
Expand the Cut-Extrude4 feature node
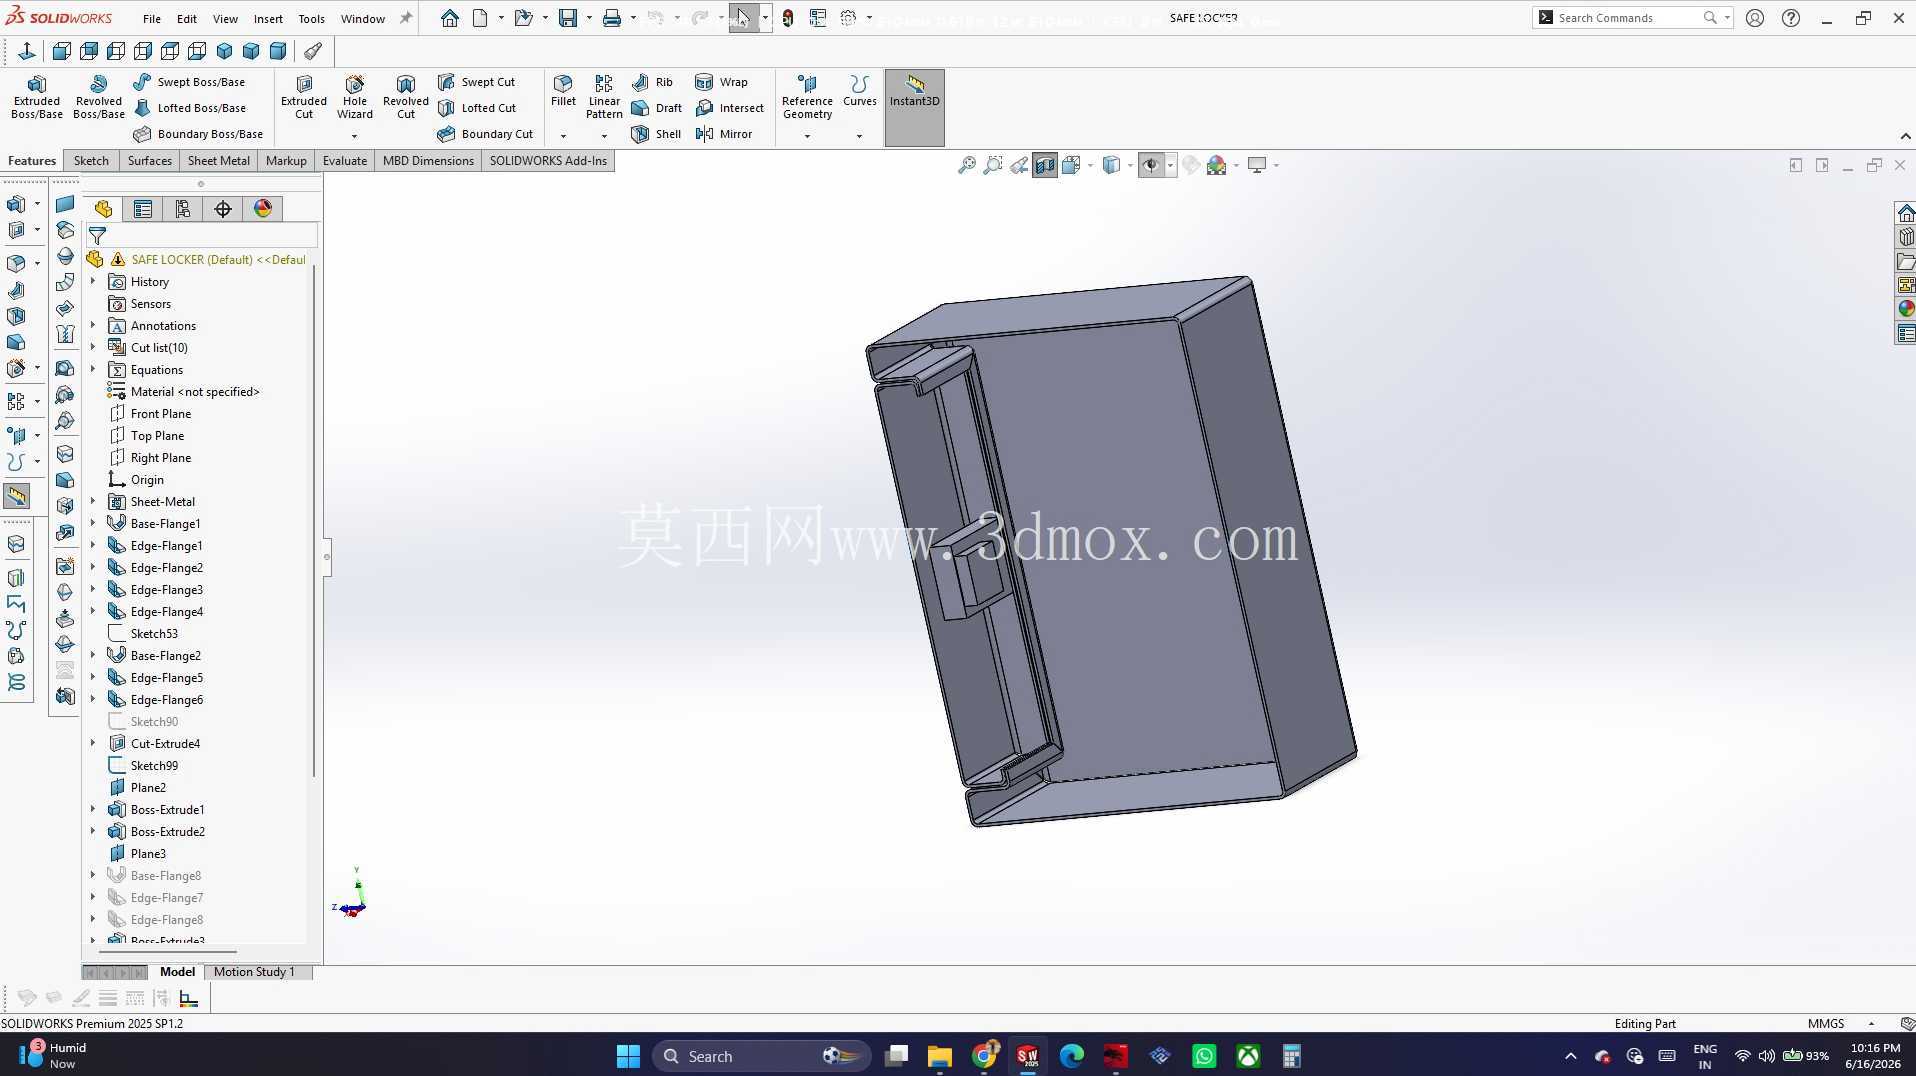[x=93, y=744]
